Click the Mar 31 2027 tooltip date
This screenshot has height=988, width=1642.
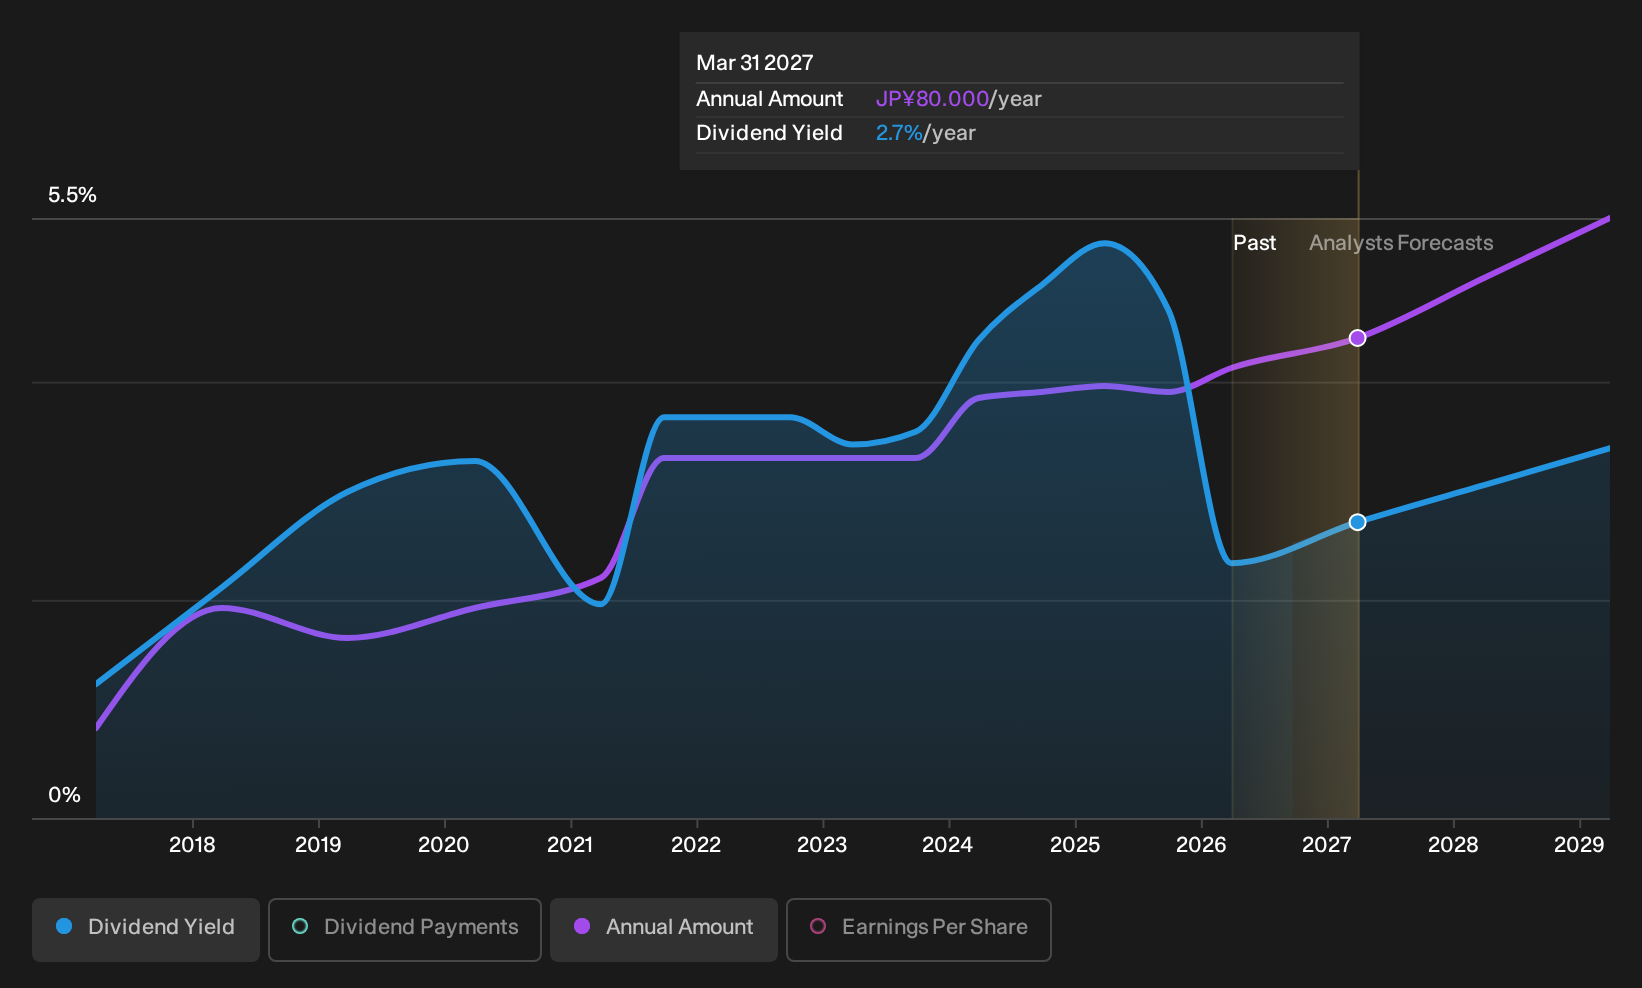[x=755, y=63]
